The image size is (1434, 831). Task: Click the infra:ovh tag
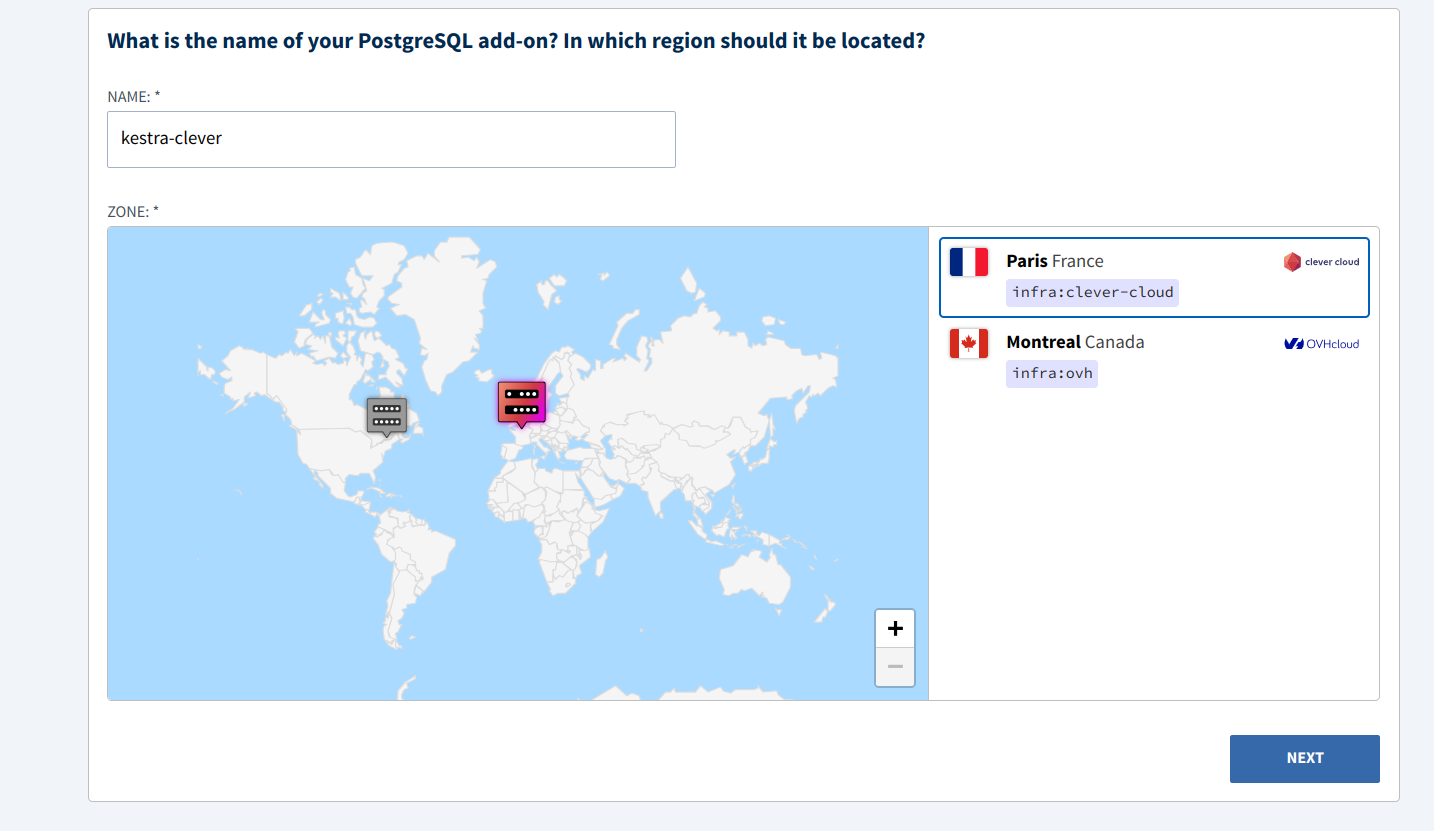pos(1052,374)
